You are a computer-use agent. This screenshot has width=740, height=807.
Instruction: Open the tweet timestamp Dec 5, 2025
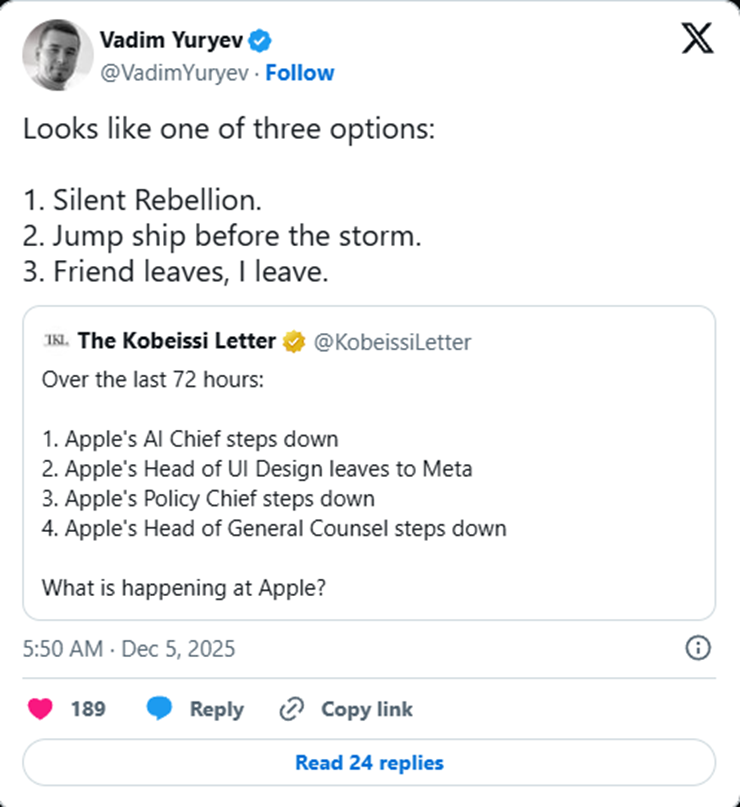130,649
